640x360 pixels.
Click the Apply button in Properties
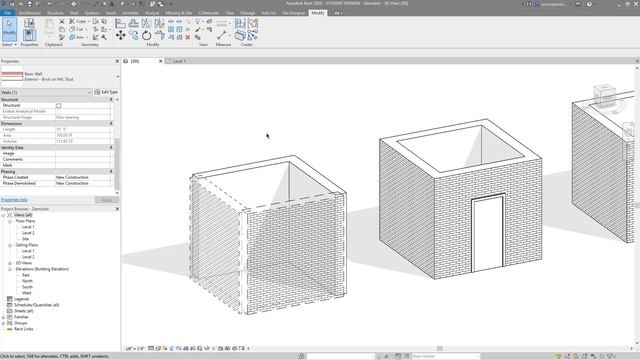point(107,200)
